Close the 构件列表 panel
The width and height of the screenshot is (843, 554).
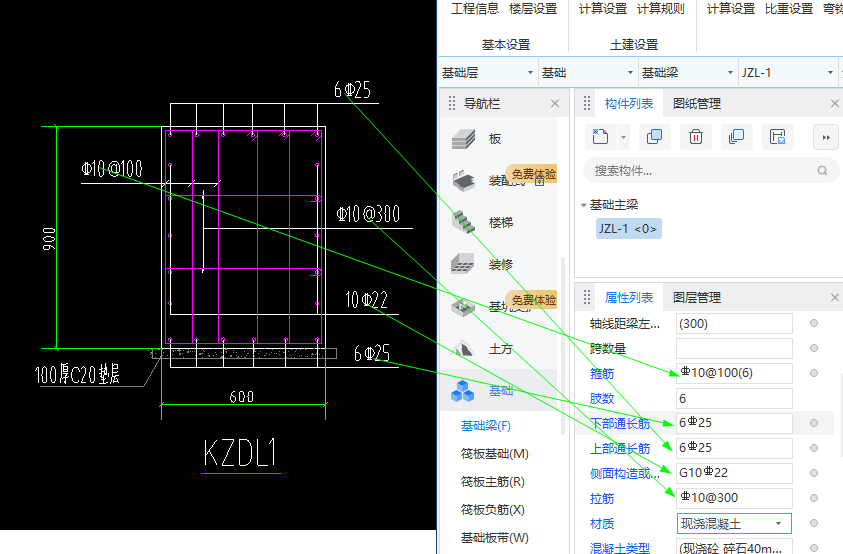834,103
